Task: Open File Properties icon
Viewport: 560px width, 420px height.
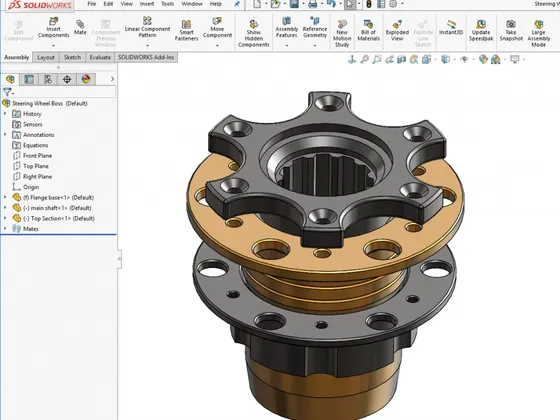Action: 381,4
